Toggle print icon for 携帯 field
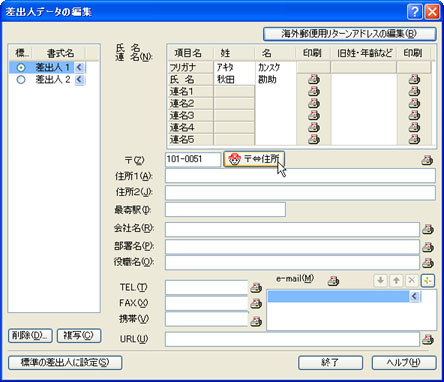The height and width of the screenshot is (382, 444). coord(256,322)
